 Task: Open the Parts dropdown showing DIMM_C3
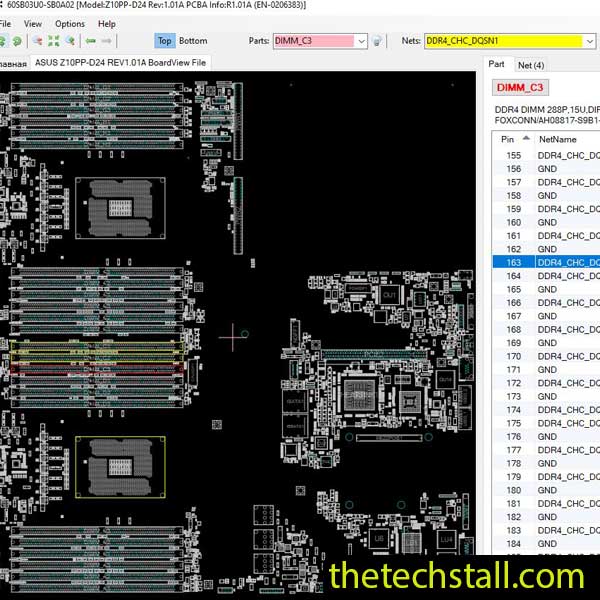pos(361,41)
